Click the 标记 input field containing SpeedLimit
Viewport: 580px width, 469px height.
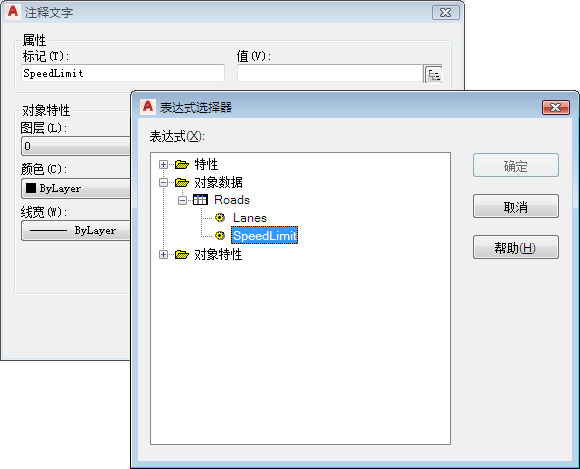pos(123,73)
